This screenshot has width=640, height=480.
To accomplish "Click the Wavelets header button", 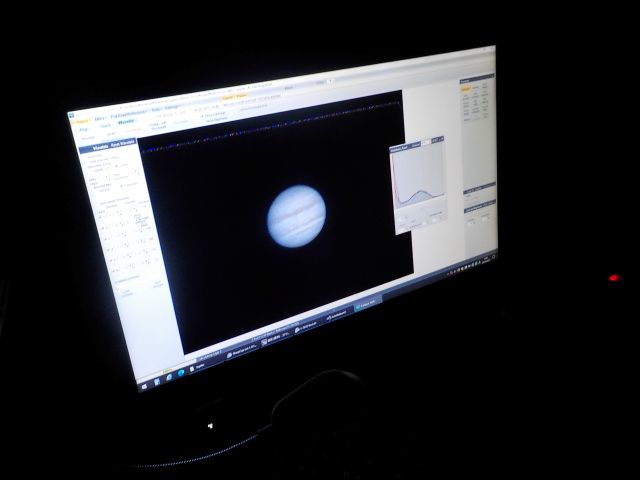I will coord(99,148).
